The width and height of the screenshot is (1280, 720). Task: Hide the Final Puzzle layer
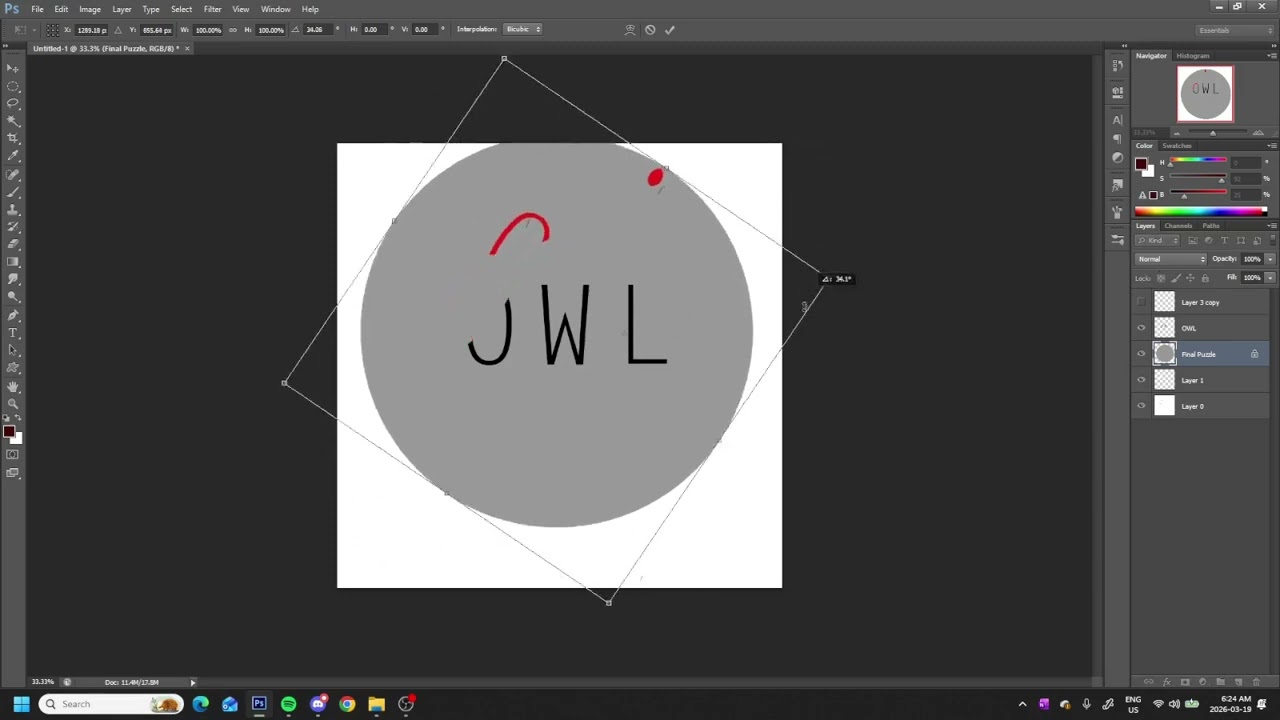coord(1141,354)
